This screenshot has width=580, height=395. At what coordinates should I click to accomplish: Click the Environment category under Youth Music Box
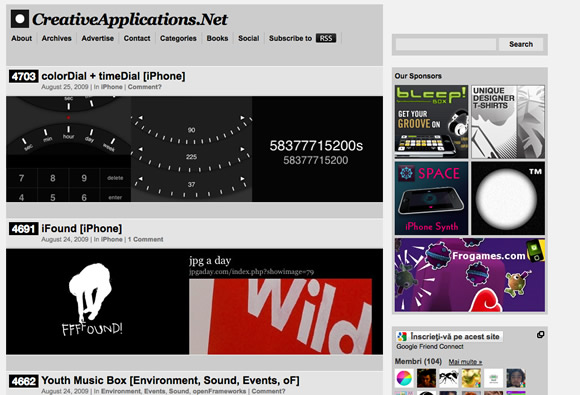pyautogui.click(x=121, y=391)
